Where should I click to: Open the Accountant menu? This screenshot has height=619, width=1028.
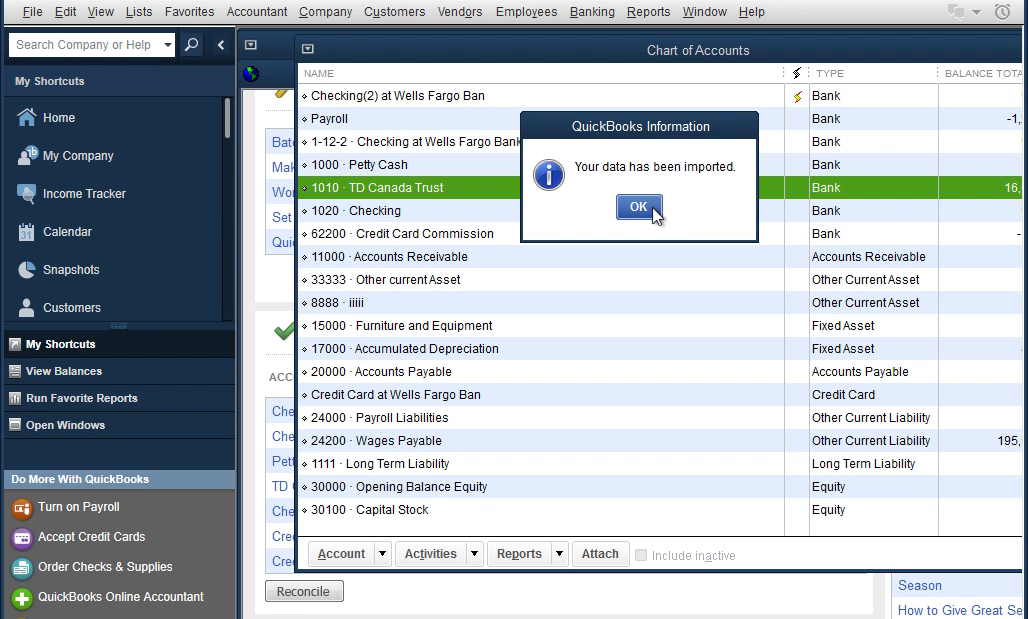coord(256,12)
